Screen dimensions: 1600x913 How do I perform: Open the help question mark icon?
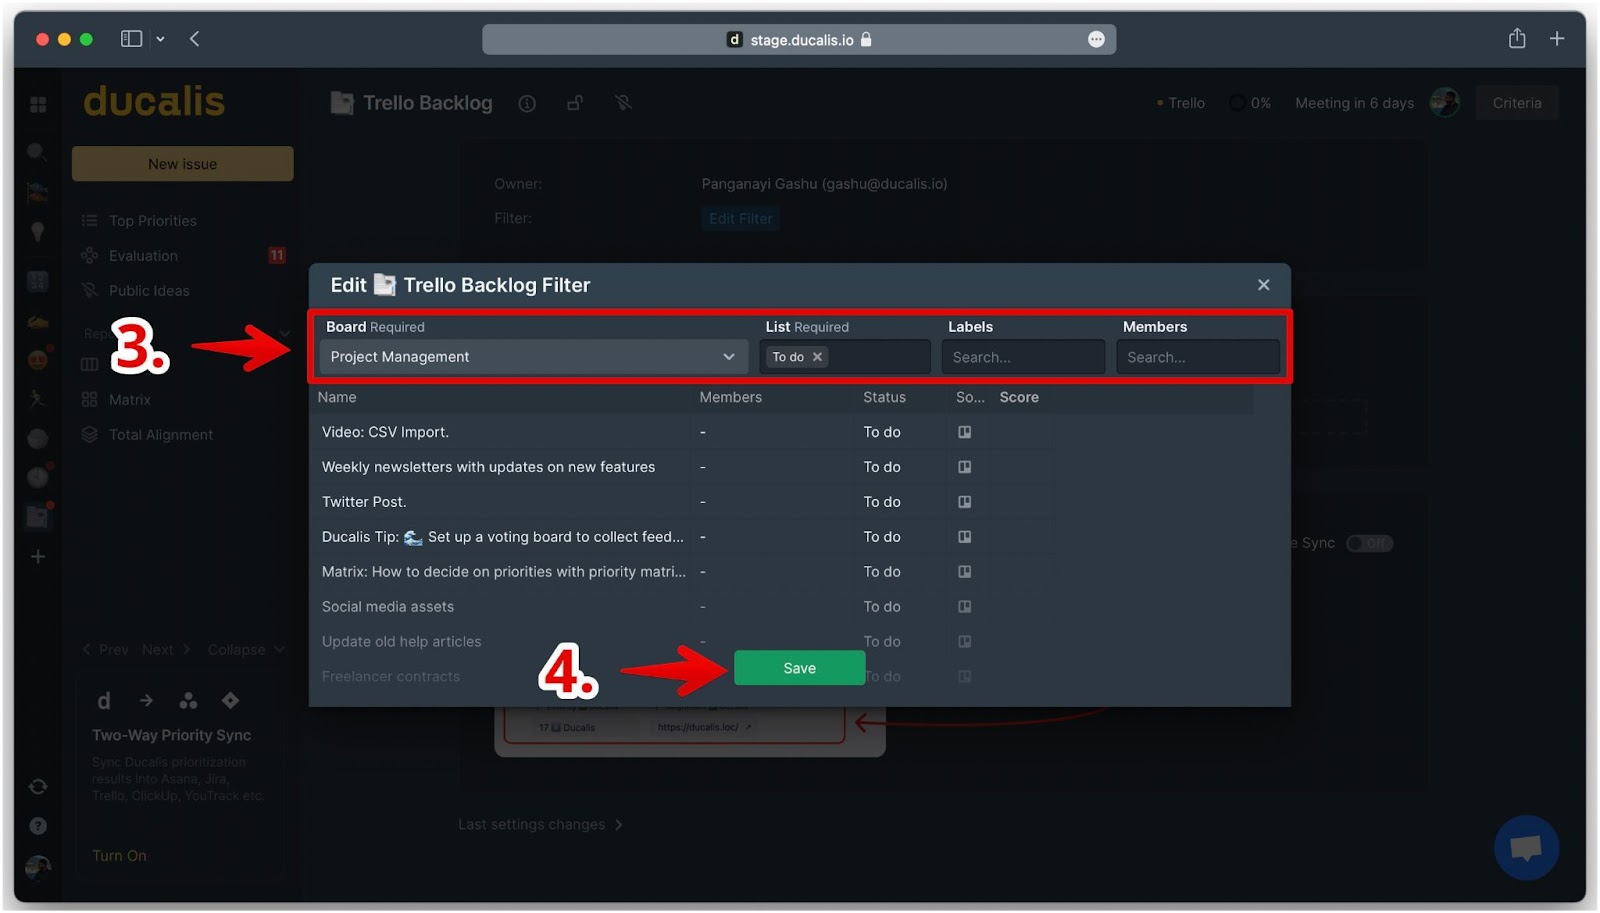[x=38, y=826]
